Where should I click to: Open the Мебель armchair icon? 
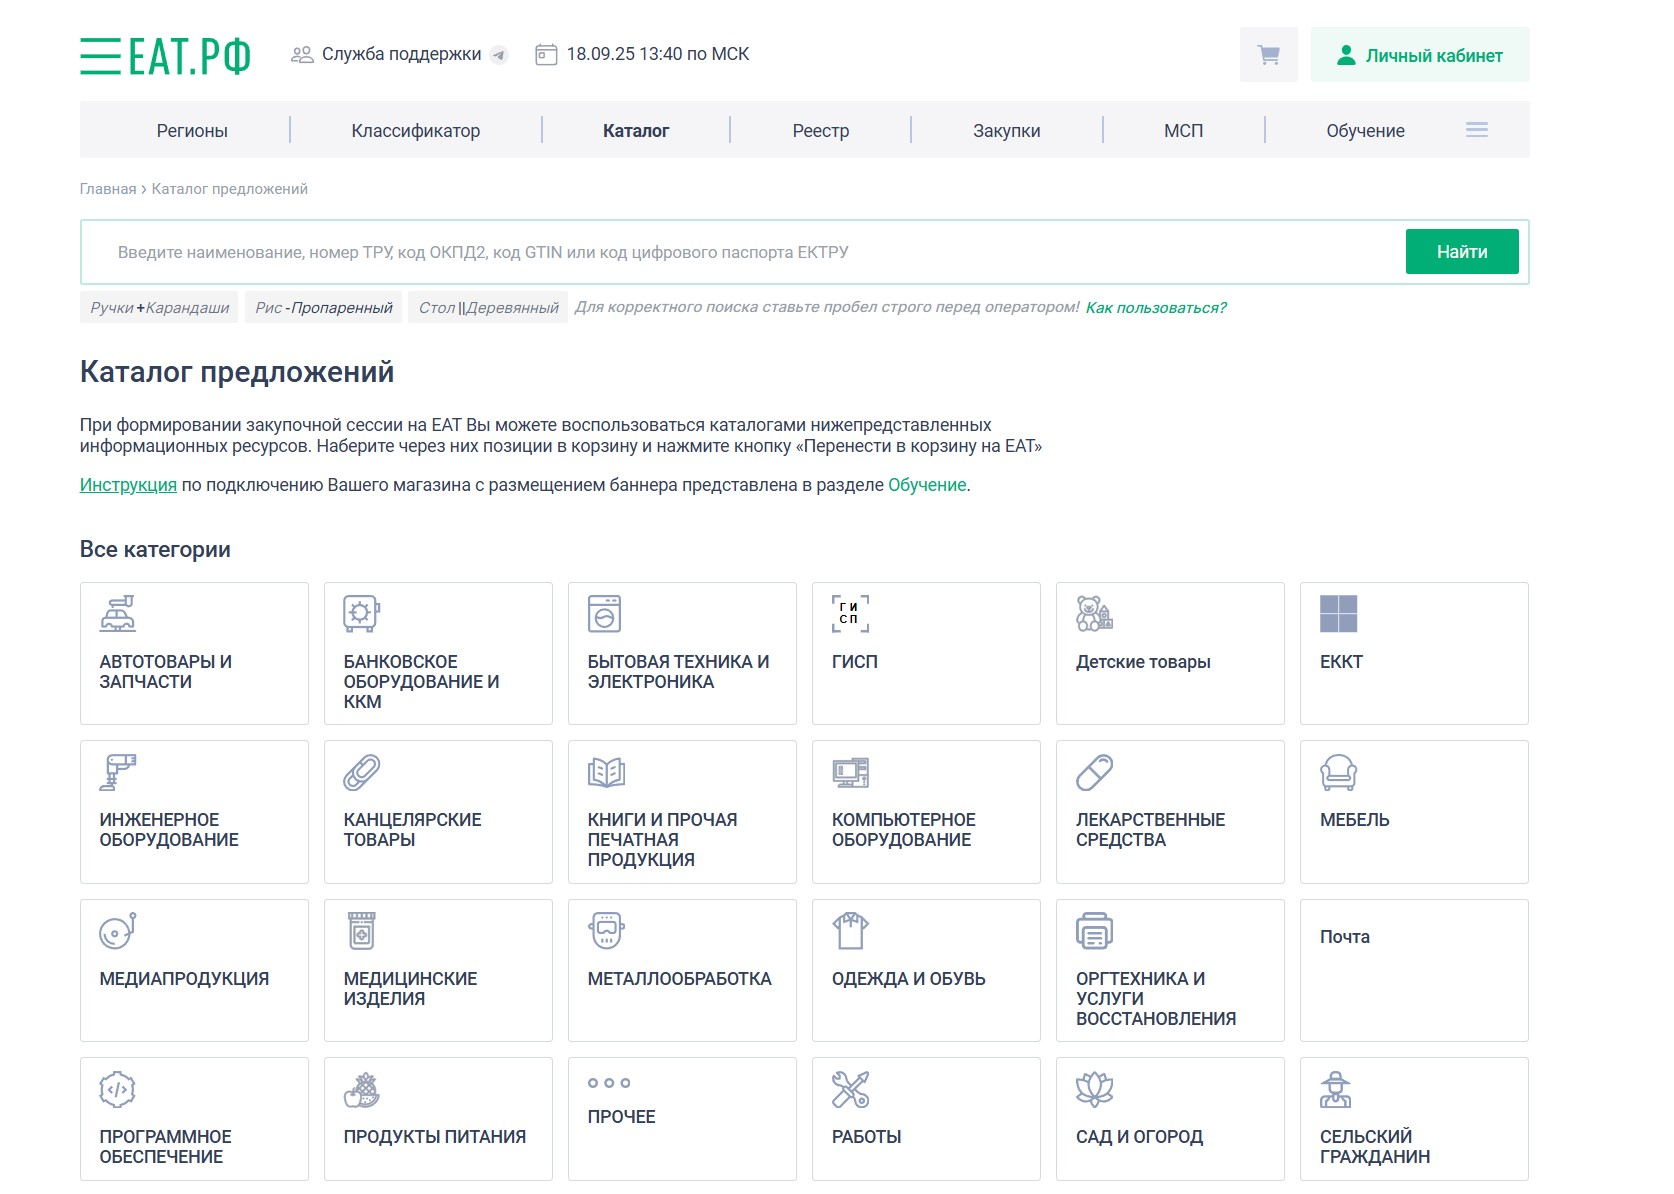[x=1338, y=772]
